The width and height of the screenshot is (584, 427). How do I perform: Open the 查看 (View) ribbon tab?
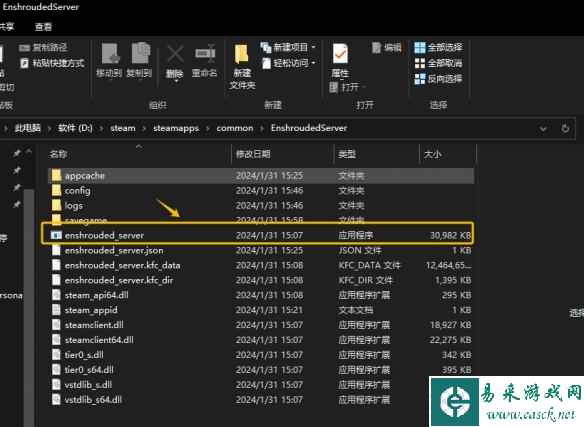pos(43,26)
